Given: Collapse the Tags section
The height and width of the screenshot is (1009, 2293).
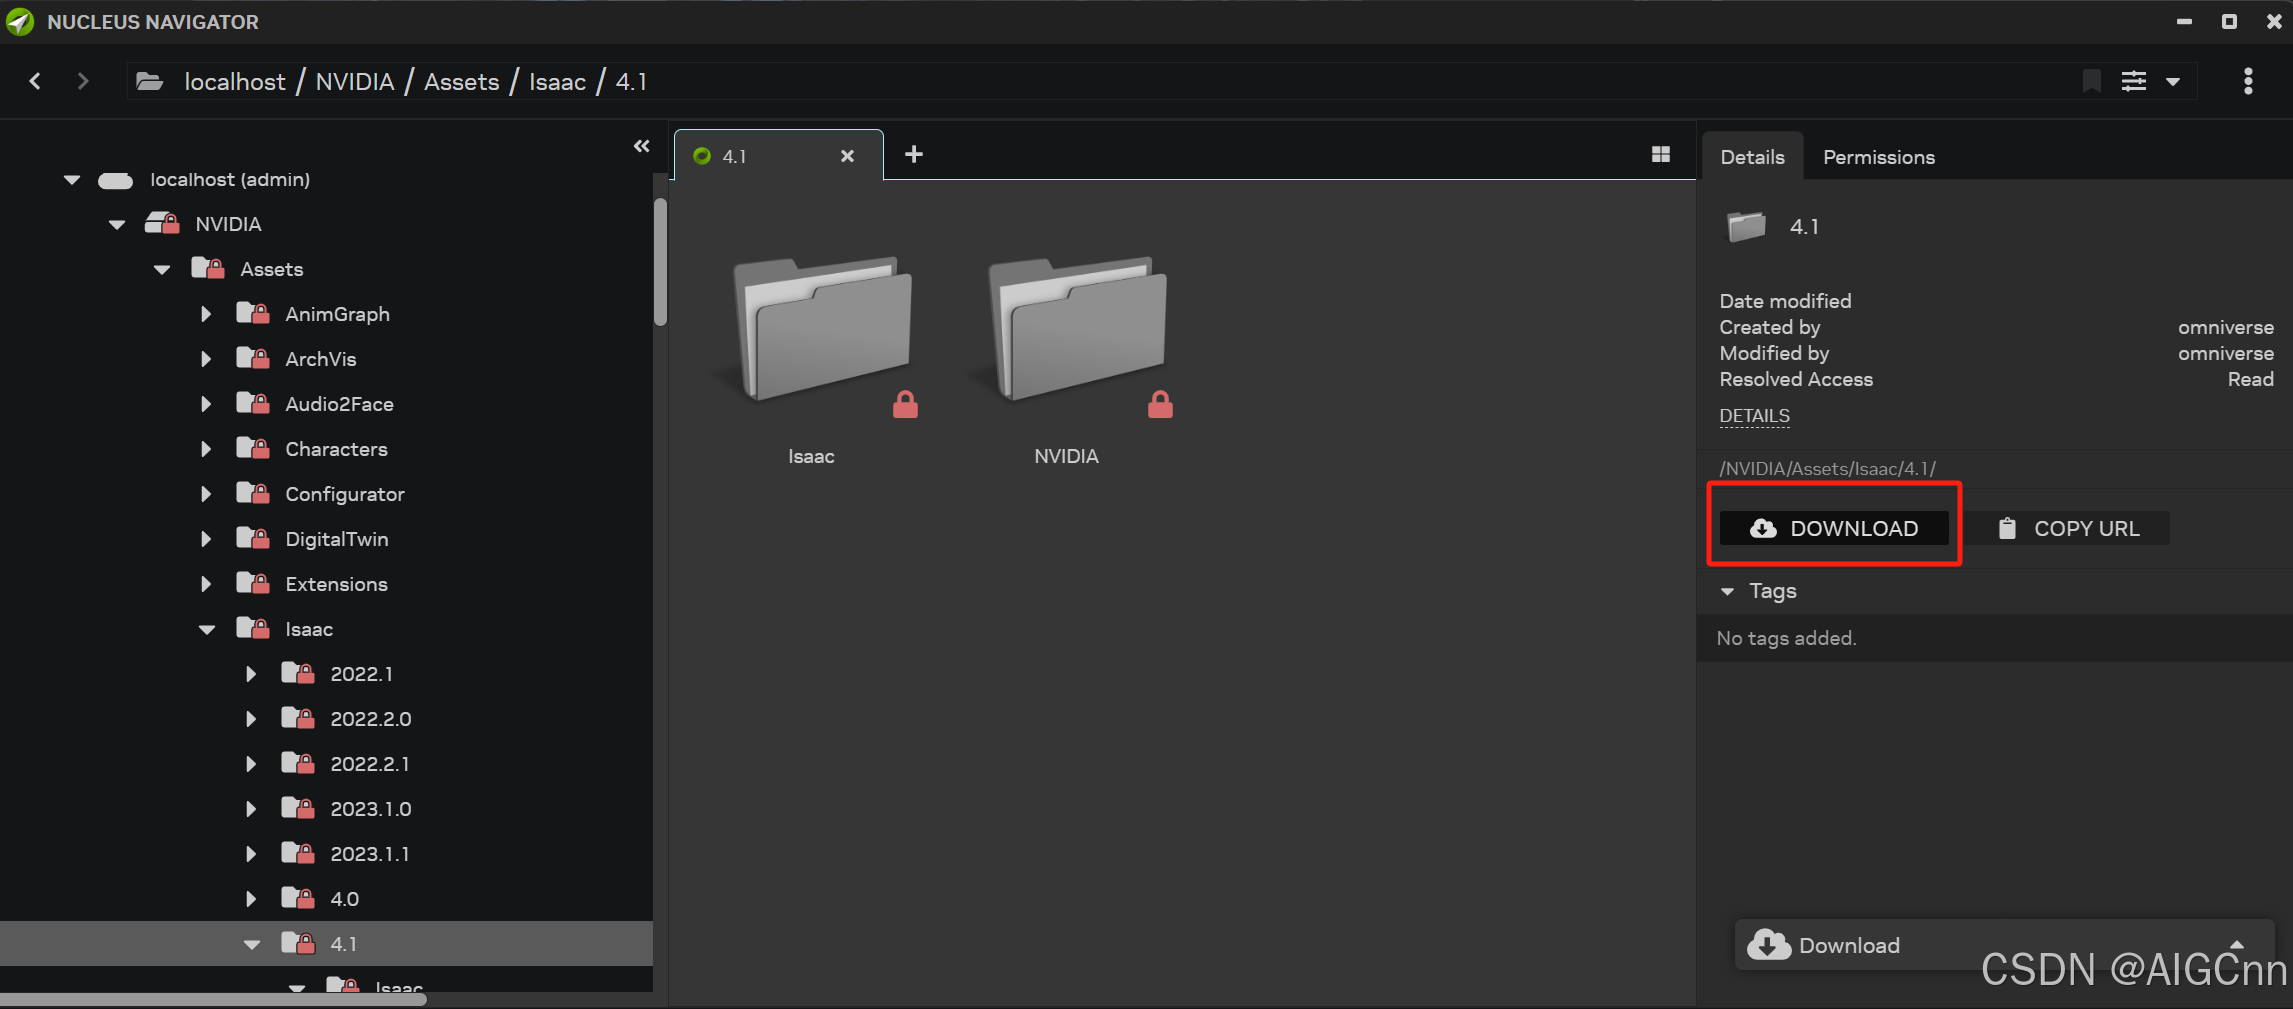Looking at the screenshot, I should tap(1727, 592).
